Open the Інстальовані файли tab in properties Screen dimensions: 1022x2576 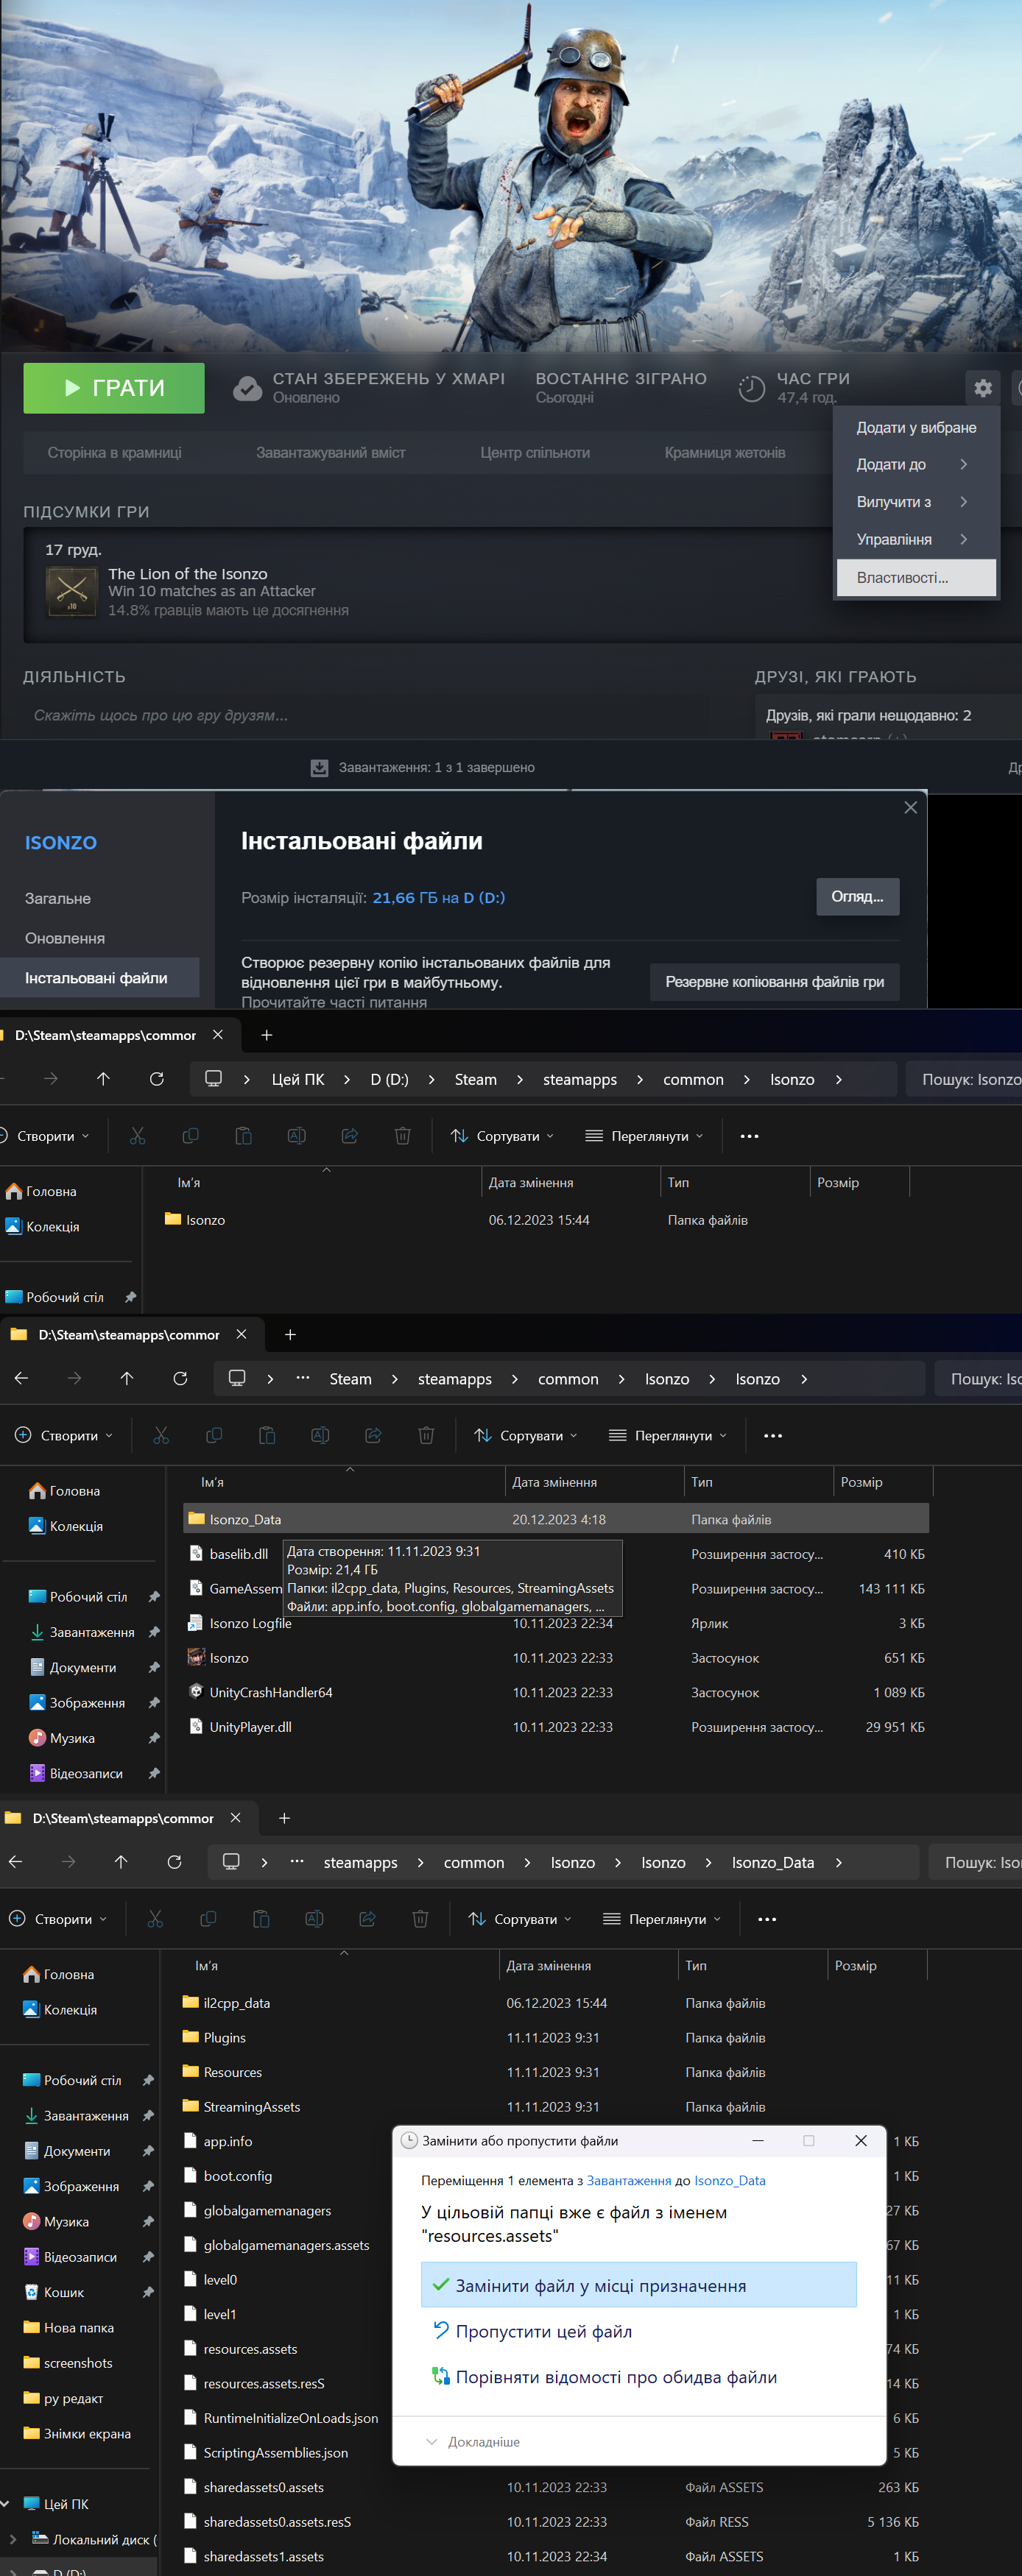(x=97, y=977)
